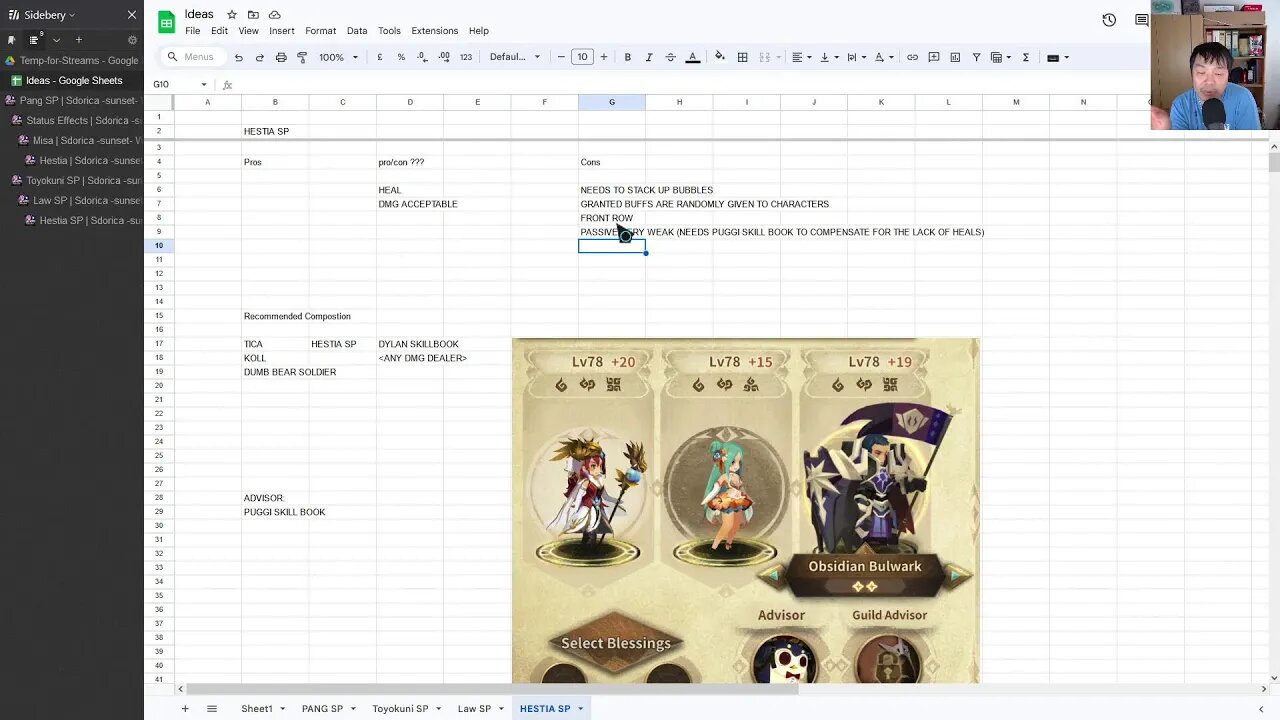Open the Insert menu
Viewport: 1280px width, 720px height.
(x=281, y=31)
